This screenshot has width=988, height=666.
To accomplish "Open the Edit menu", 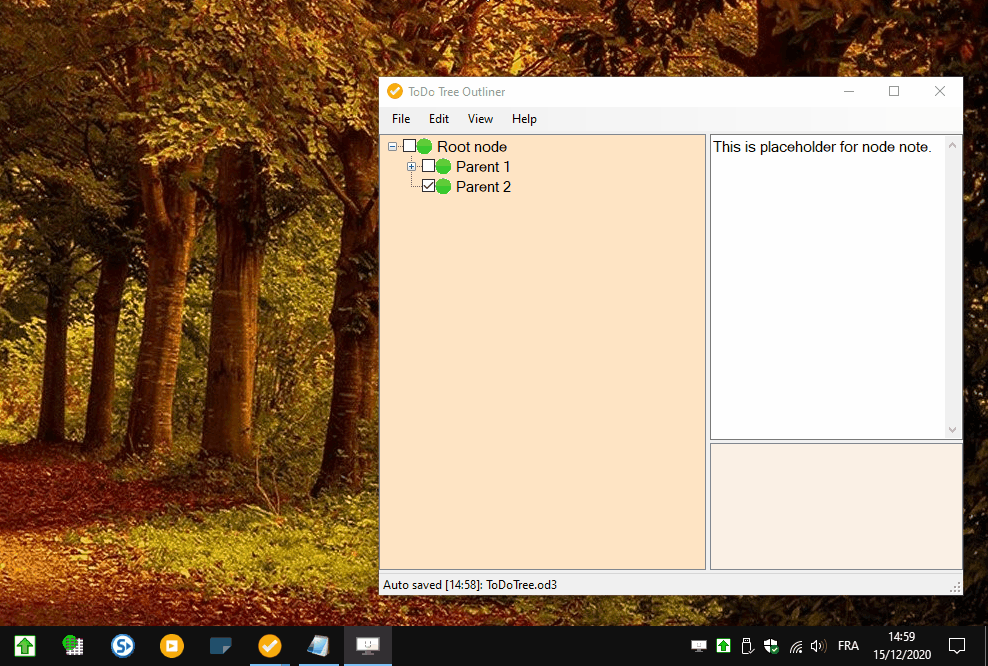I will 439,119.
